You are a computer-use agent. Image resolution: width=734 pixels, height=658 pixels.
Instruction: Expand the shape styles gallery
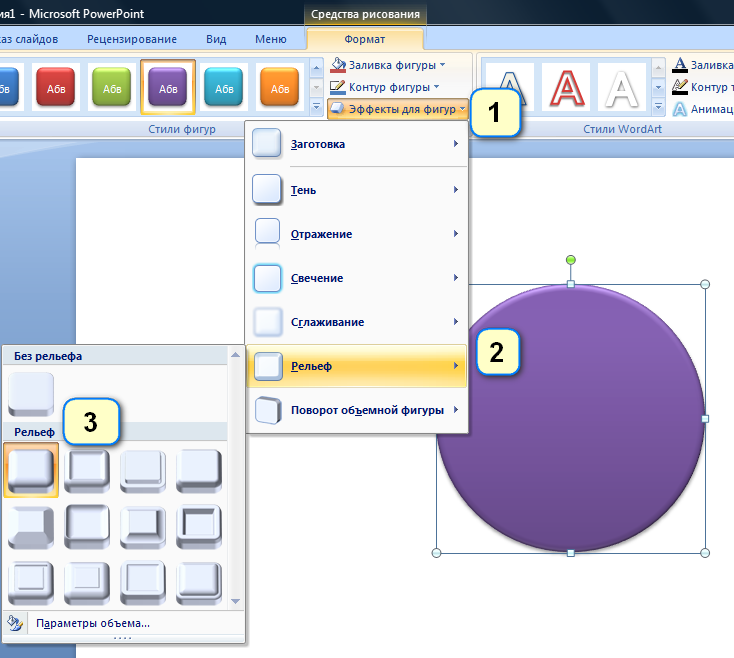pyautogui.click(x=316, y=107)
